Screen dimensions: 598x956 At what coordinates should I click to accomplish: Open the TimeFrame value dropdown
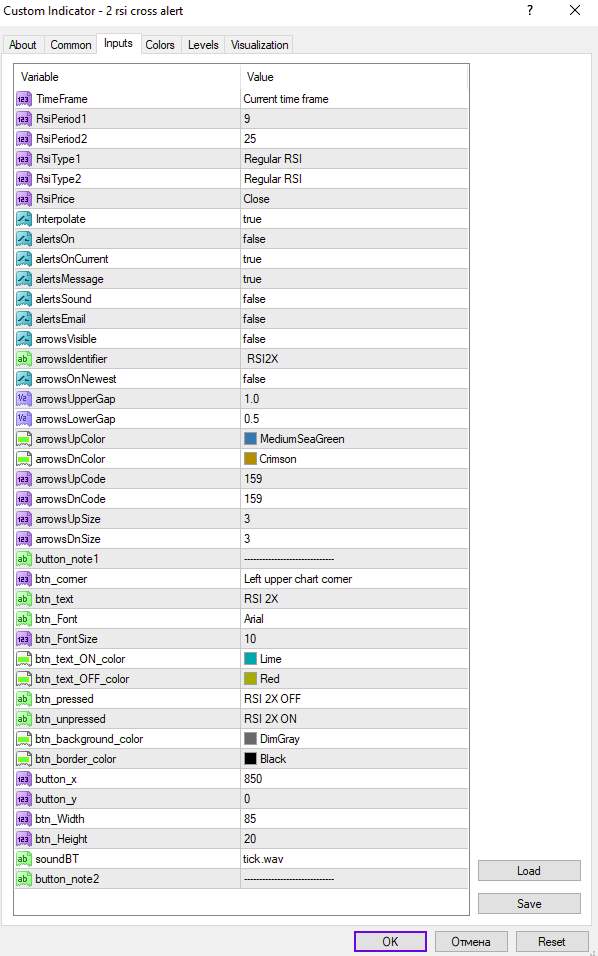[x=354, y=99]
